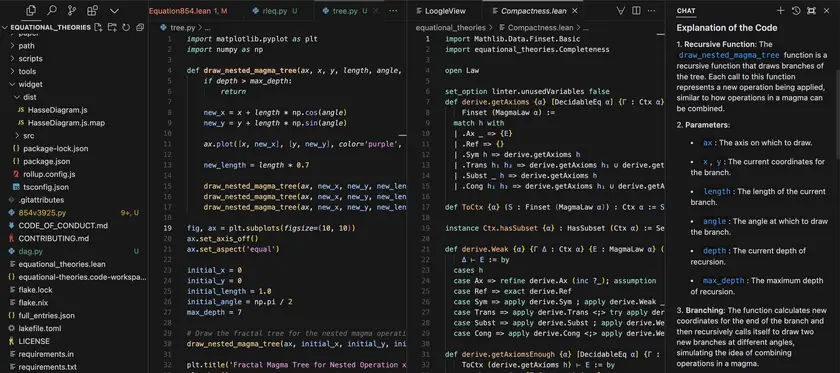Select the tree.py editor tab

point(349,11)
